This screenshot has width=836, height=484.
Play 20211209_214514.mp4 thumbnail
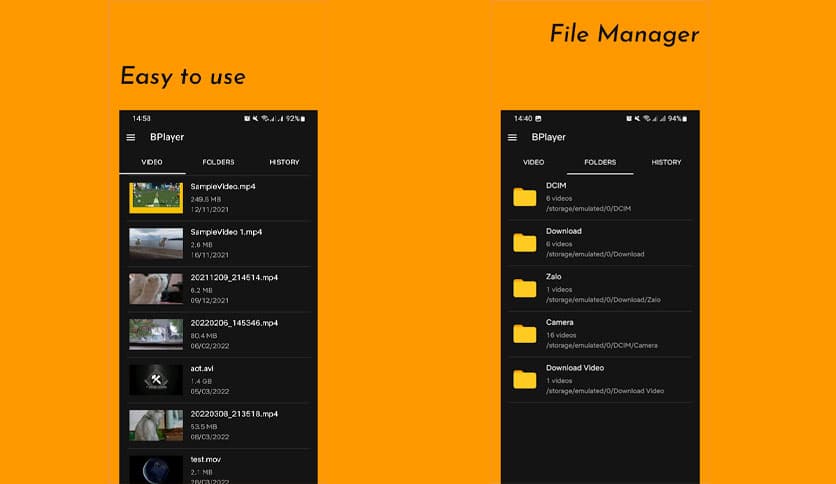[156, 289]
